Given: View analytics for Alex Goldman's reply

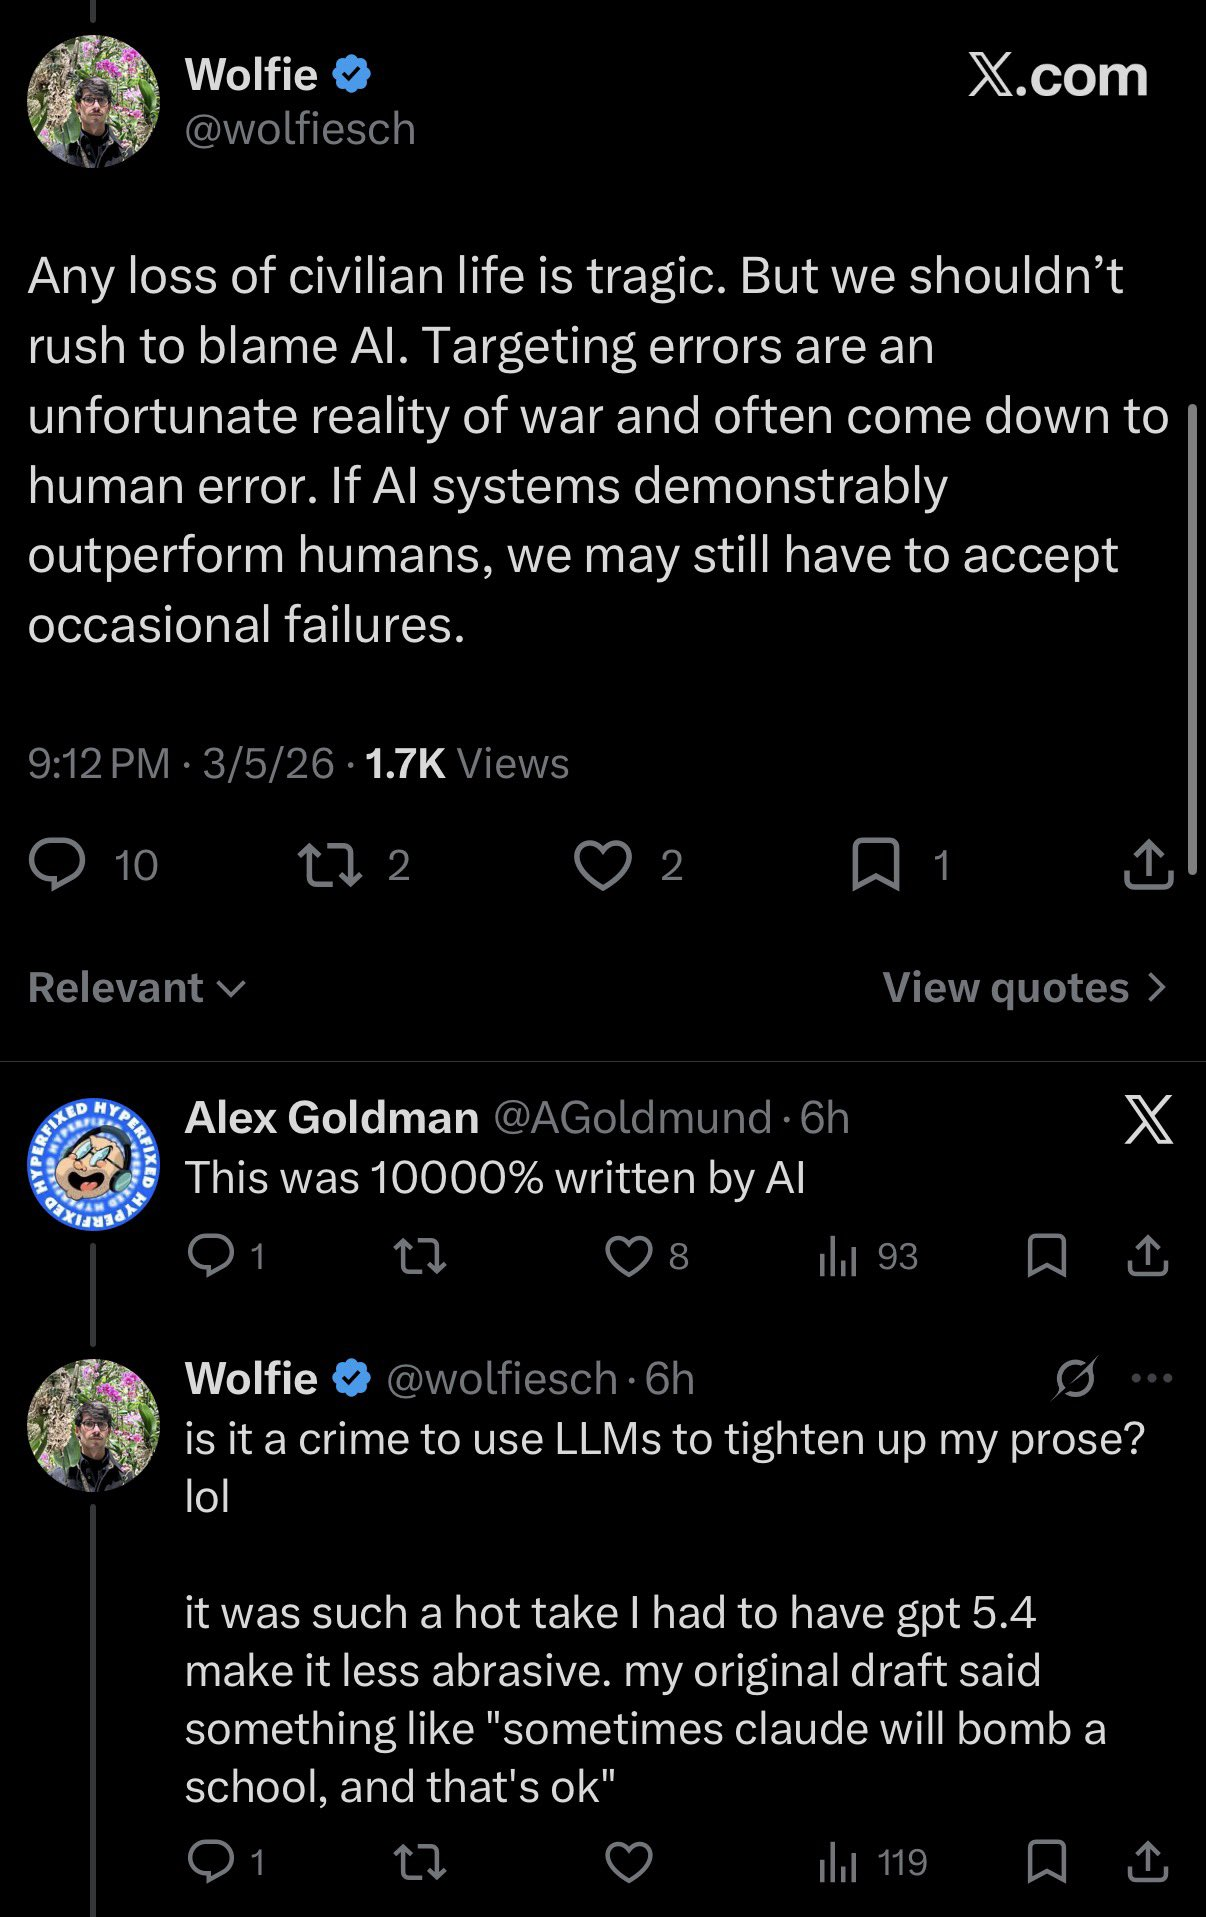Looking at the screenshot, I should 838,1256.
